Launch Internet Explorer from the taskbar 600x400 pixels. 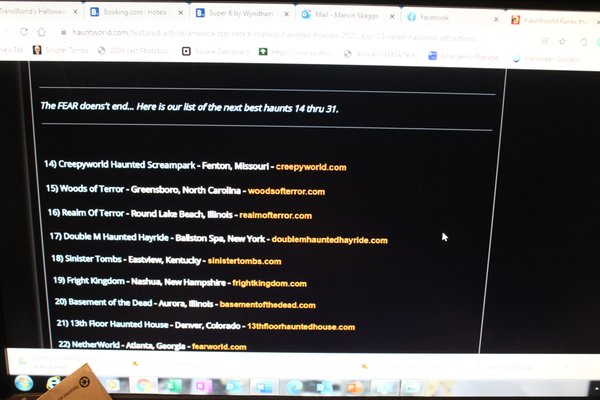coord(54,382)
